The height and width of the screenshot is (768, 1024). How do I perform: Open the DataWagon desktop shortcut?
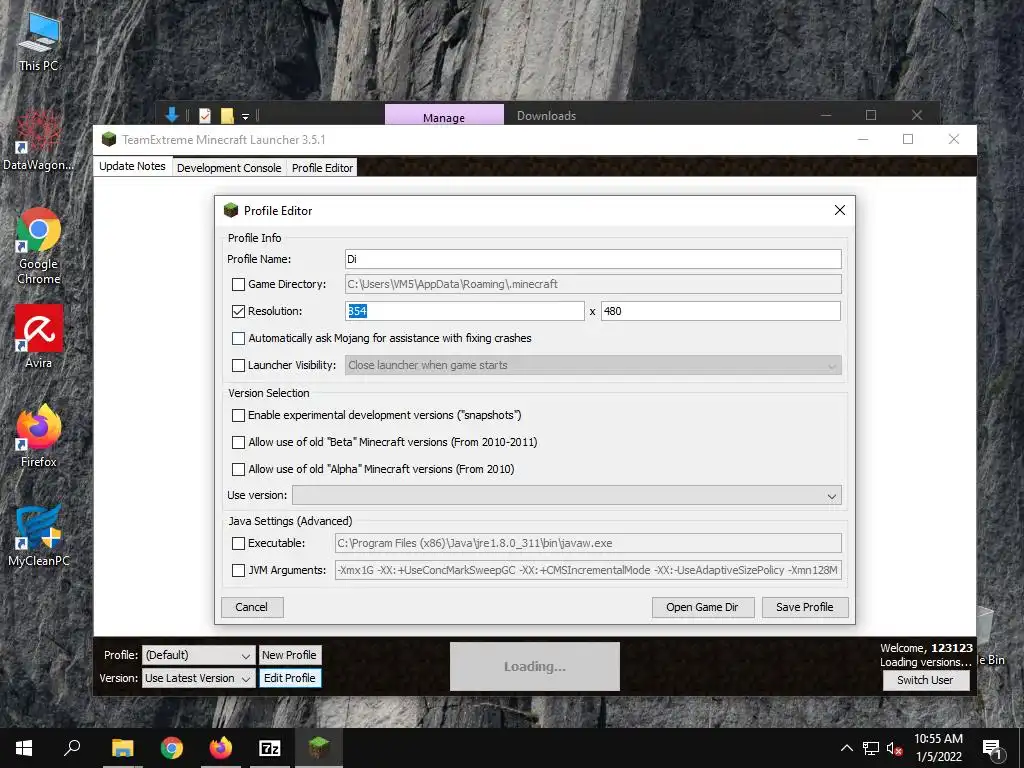pos(38,140)
